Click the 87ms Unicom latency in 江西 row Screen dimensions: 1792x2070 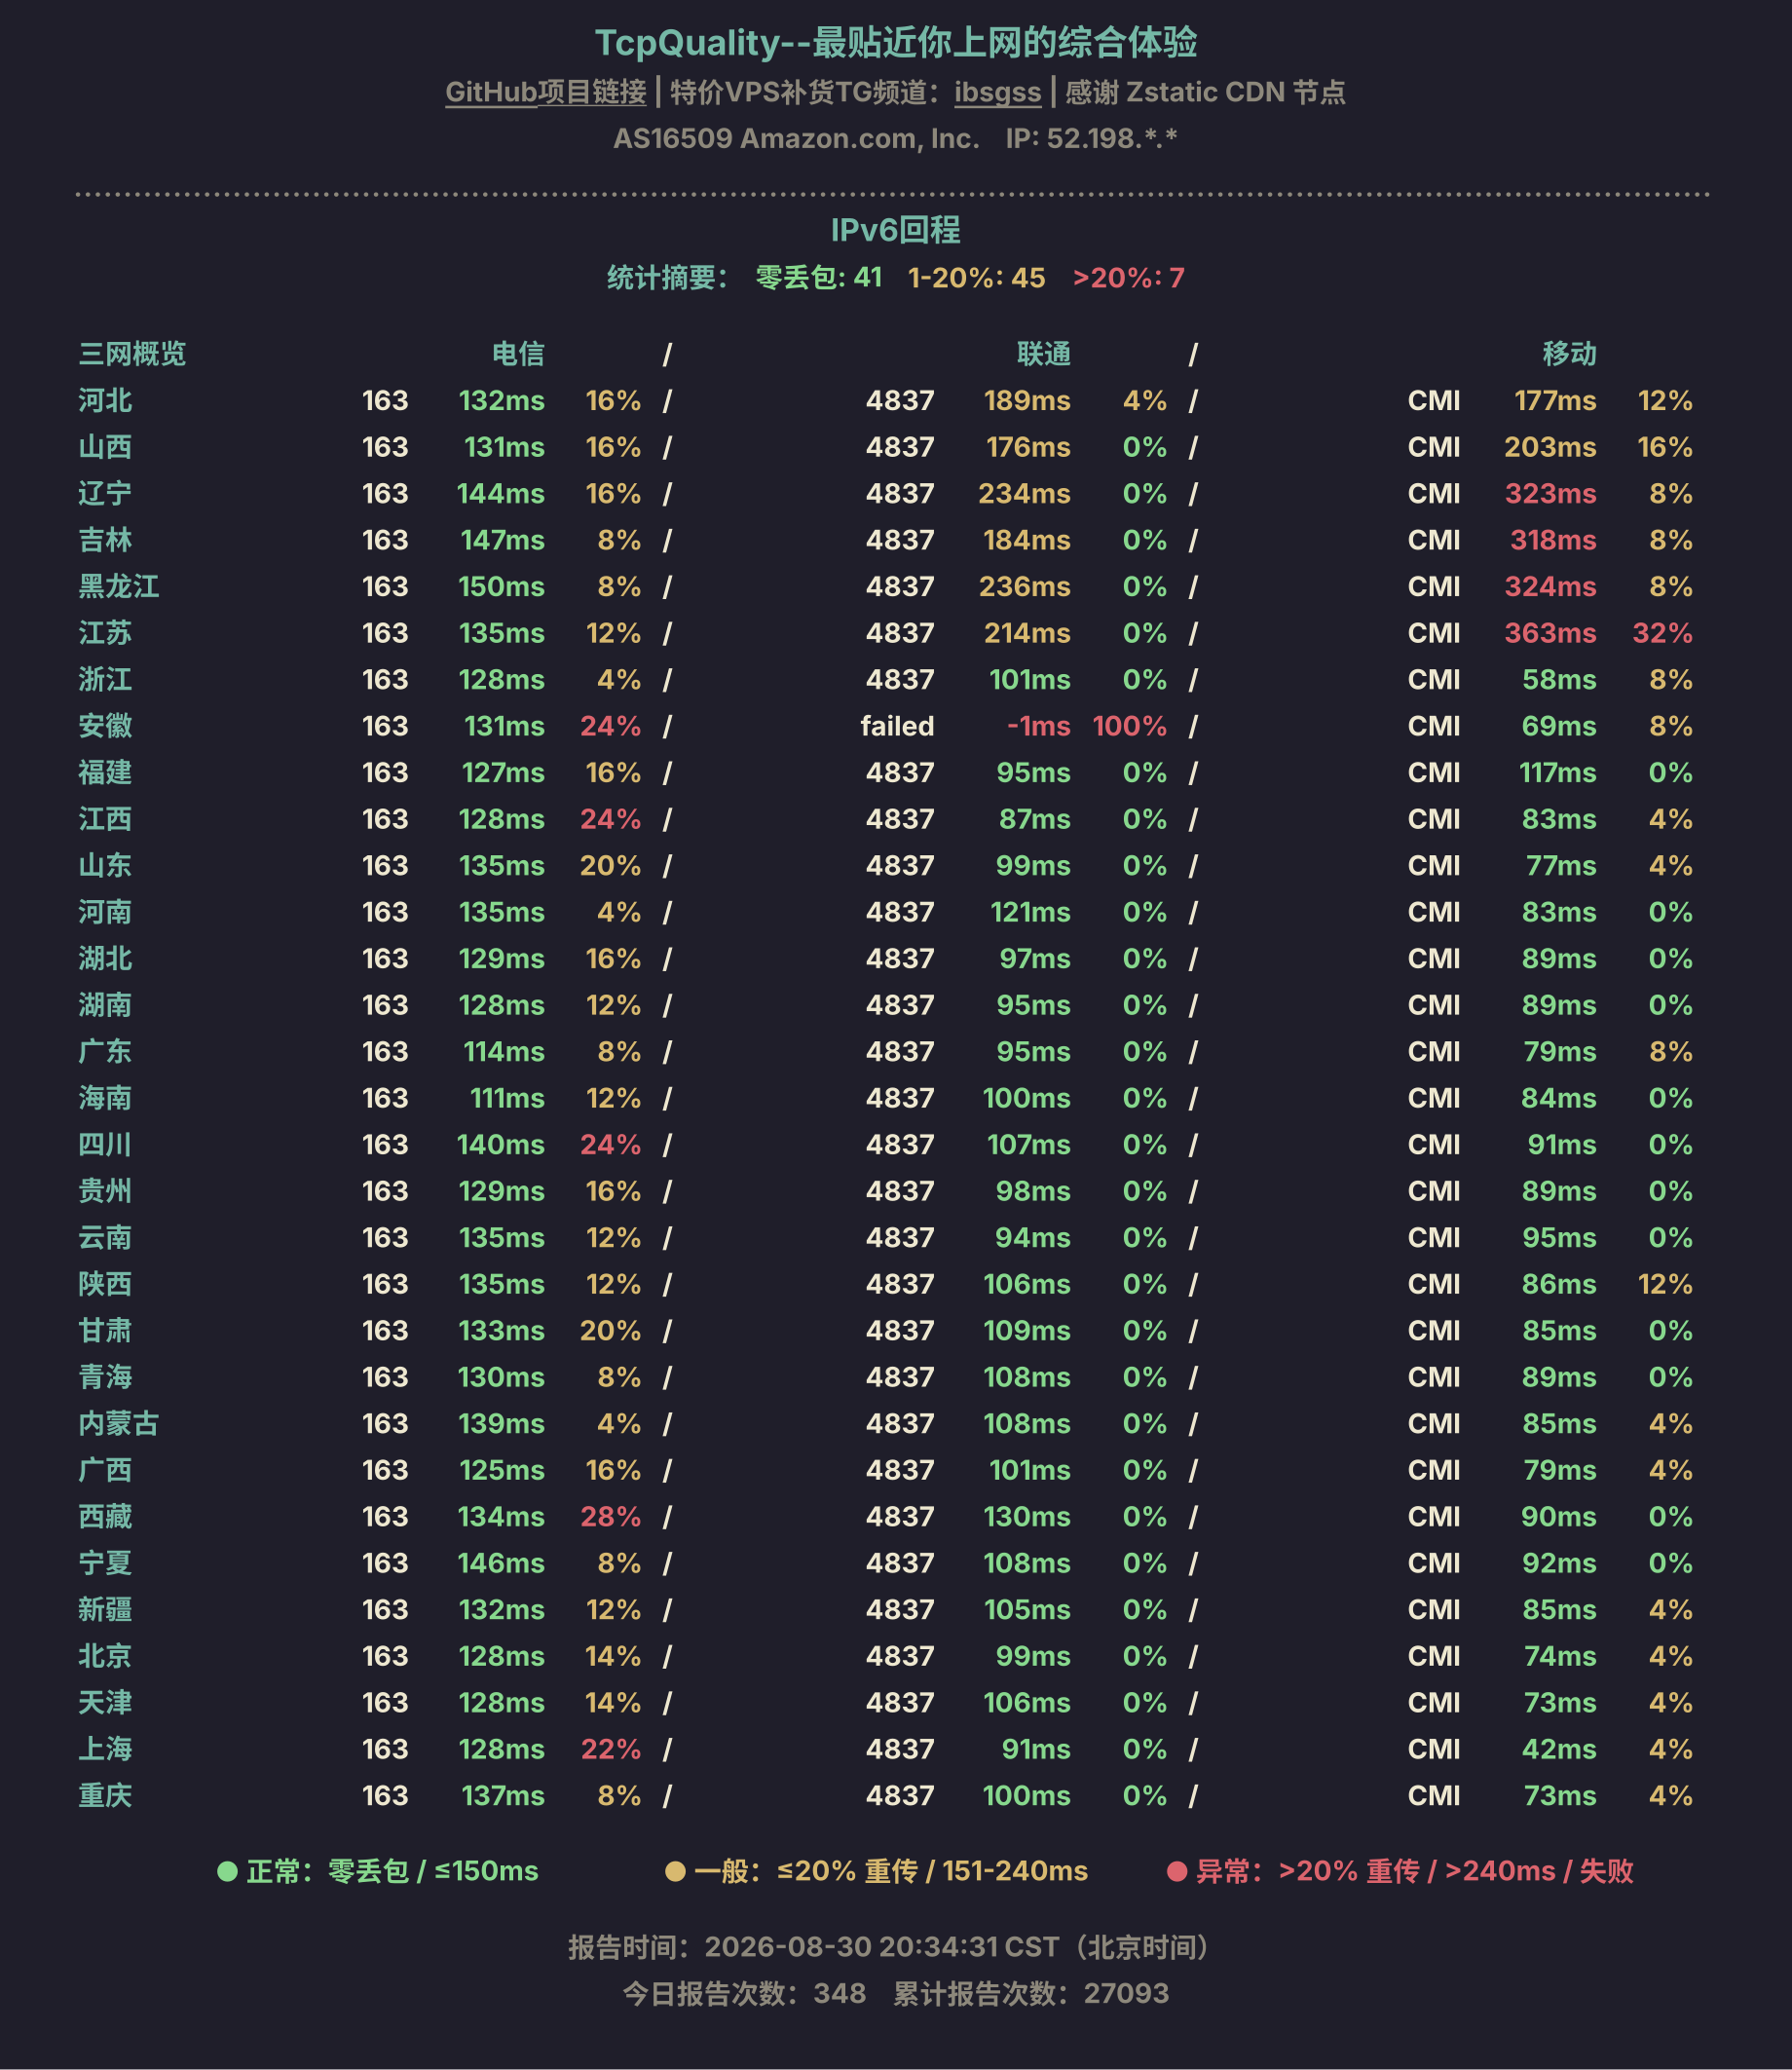(1034, 819)
